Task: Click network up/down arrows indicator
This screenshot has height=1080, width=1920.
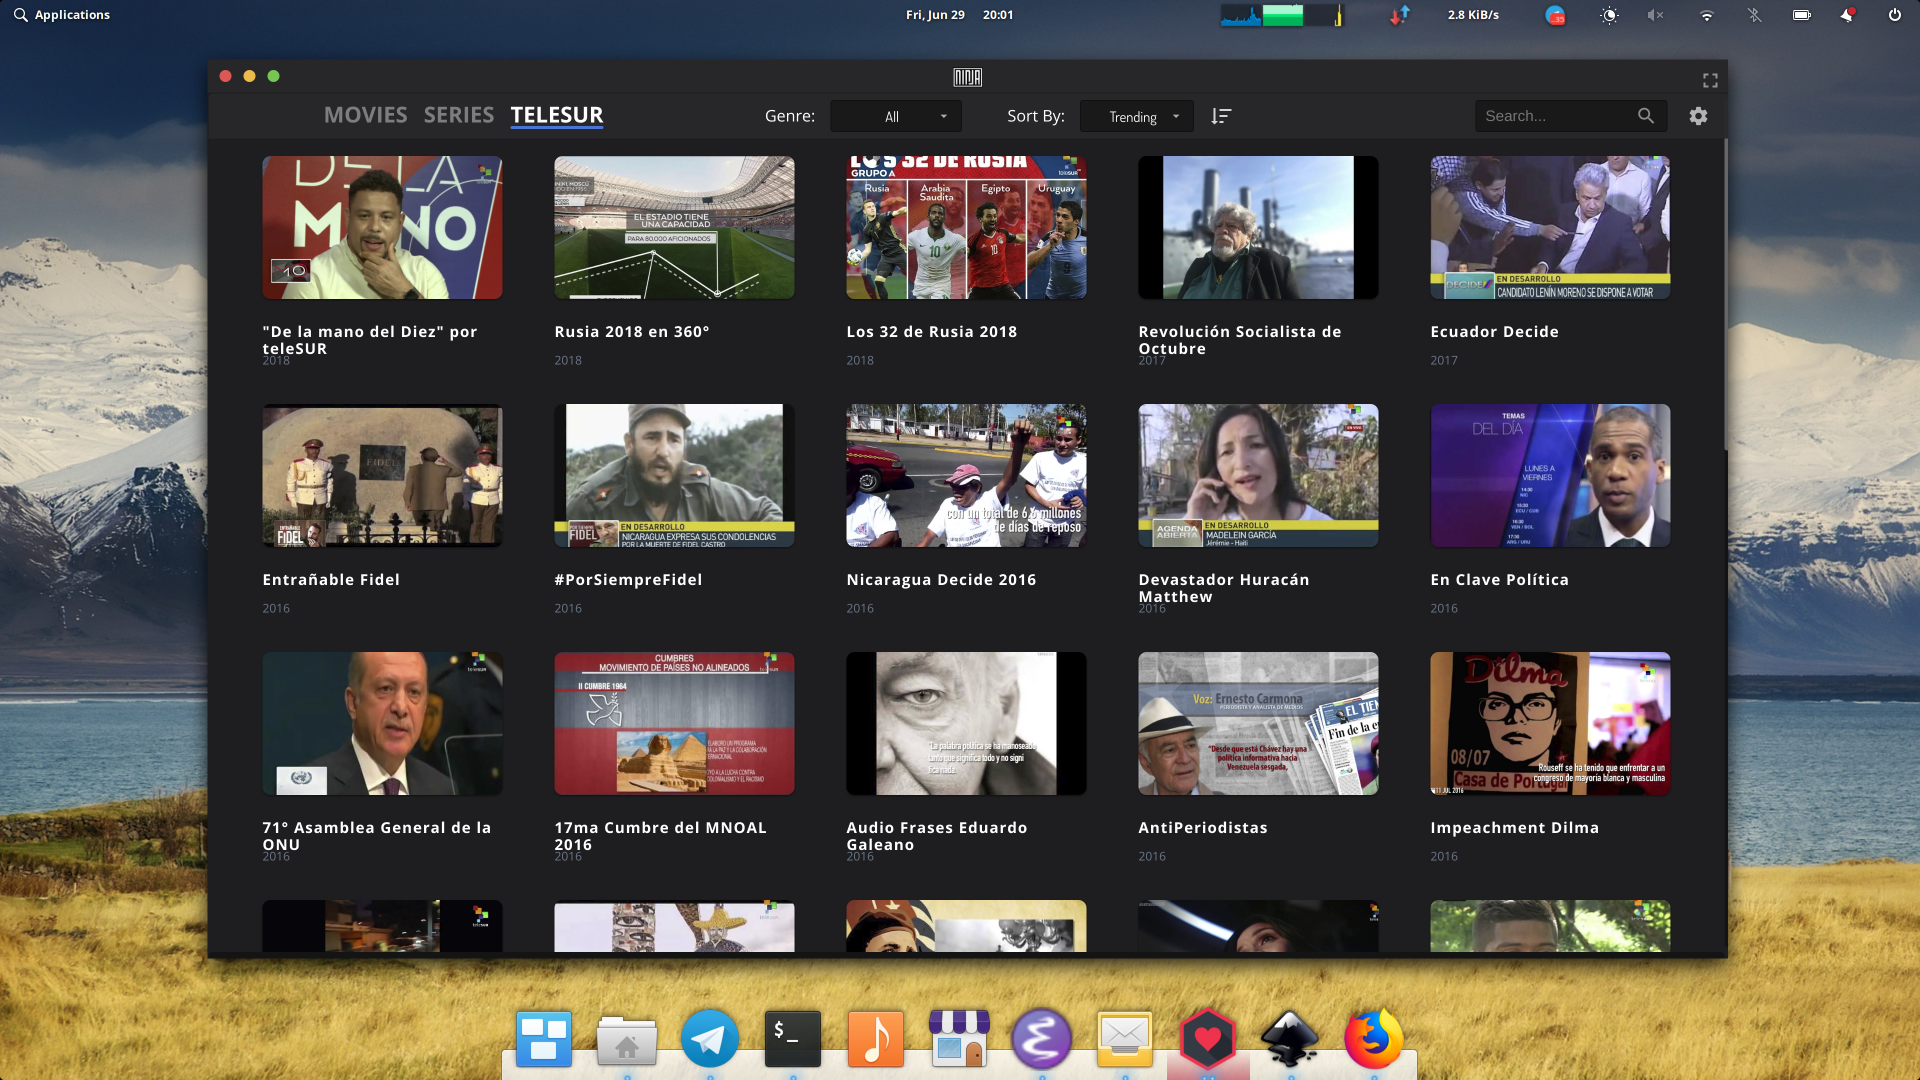Action: (1399, 15)
